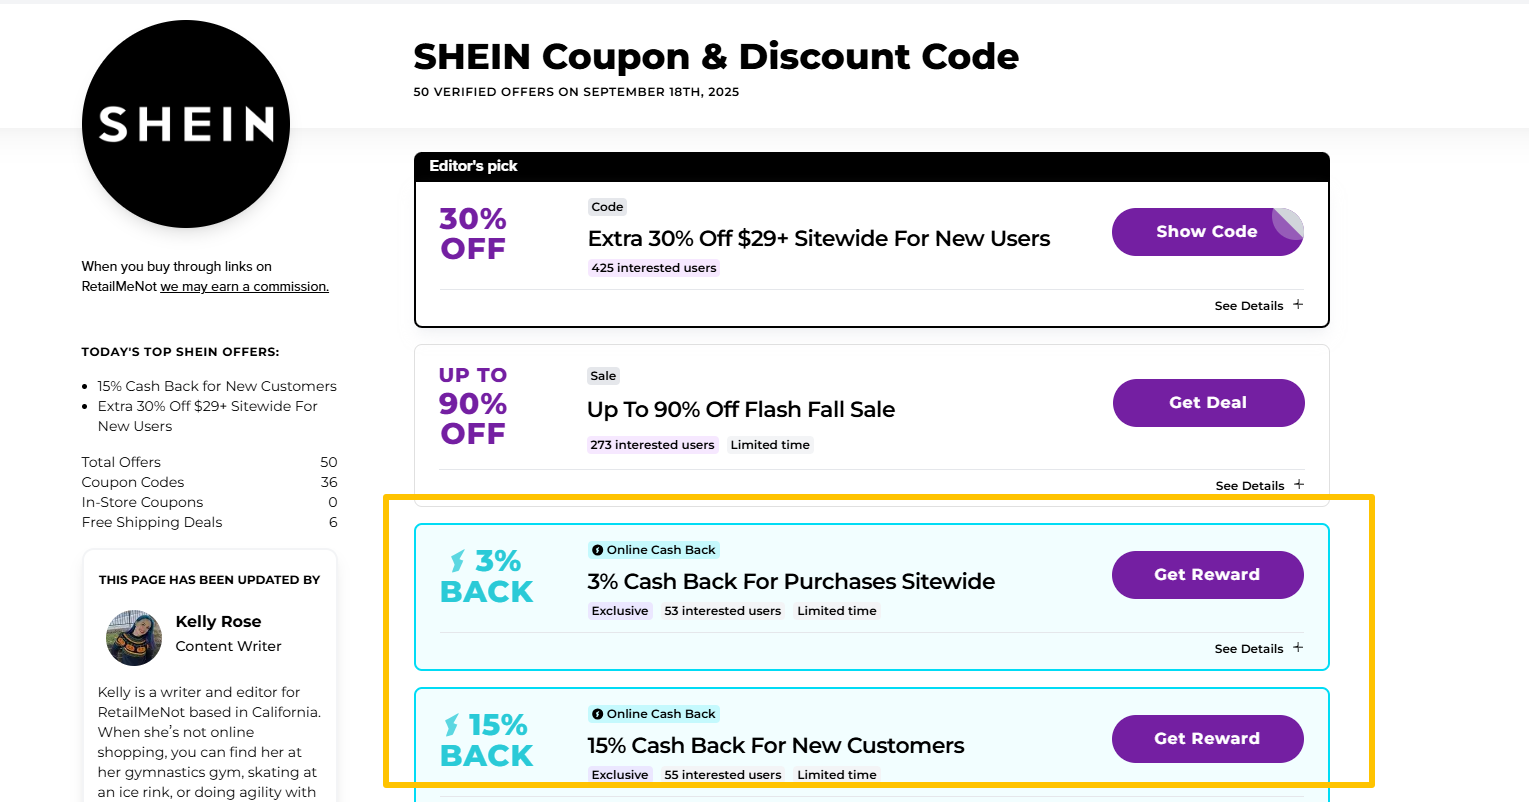1529x802 pixels.
Task: Open the 'we may earn a commission' link
Action: coord(244,286)
